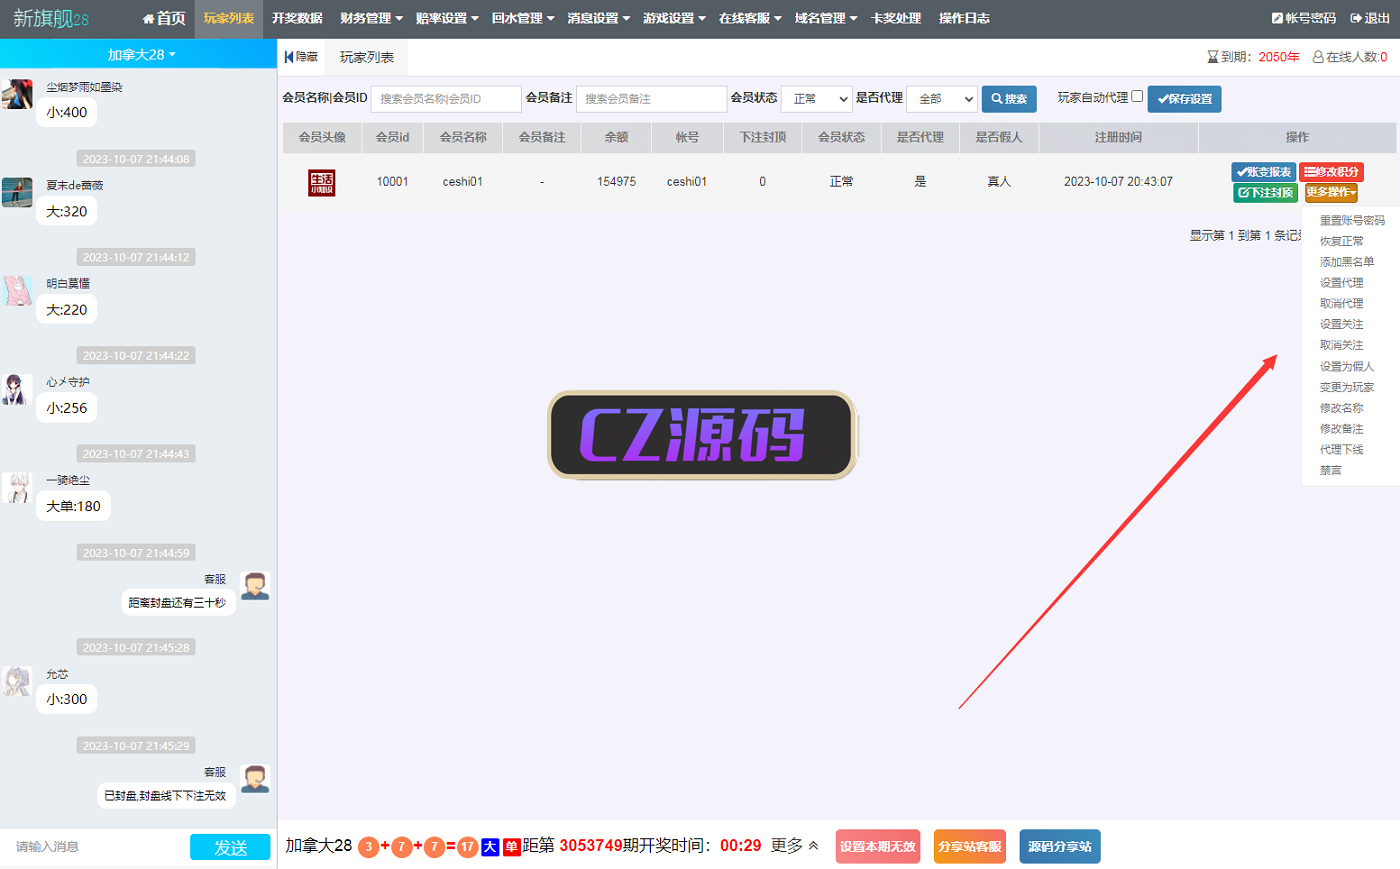Image resolution: width=1400 pixels, height=869 pixels.
Task: Open the 财务管理 menu
Action: [371, 18]
